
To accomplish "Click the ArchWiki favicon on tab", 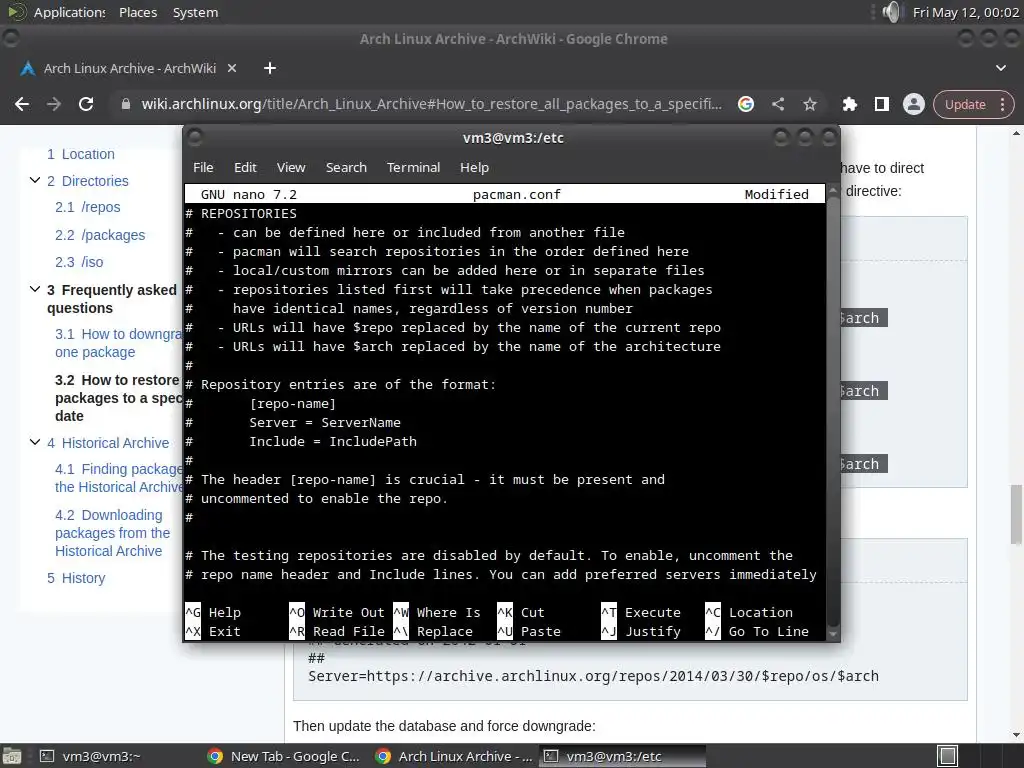I will 28,68.
